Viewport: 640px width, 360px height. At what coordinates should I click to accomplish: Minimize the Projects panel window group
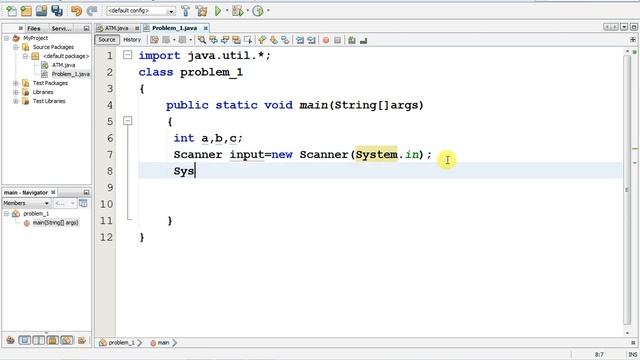coord(86,28)
